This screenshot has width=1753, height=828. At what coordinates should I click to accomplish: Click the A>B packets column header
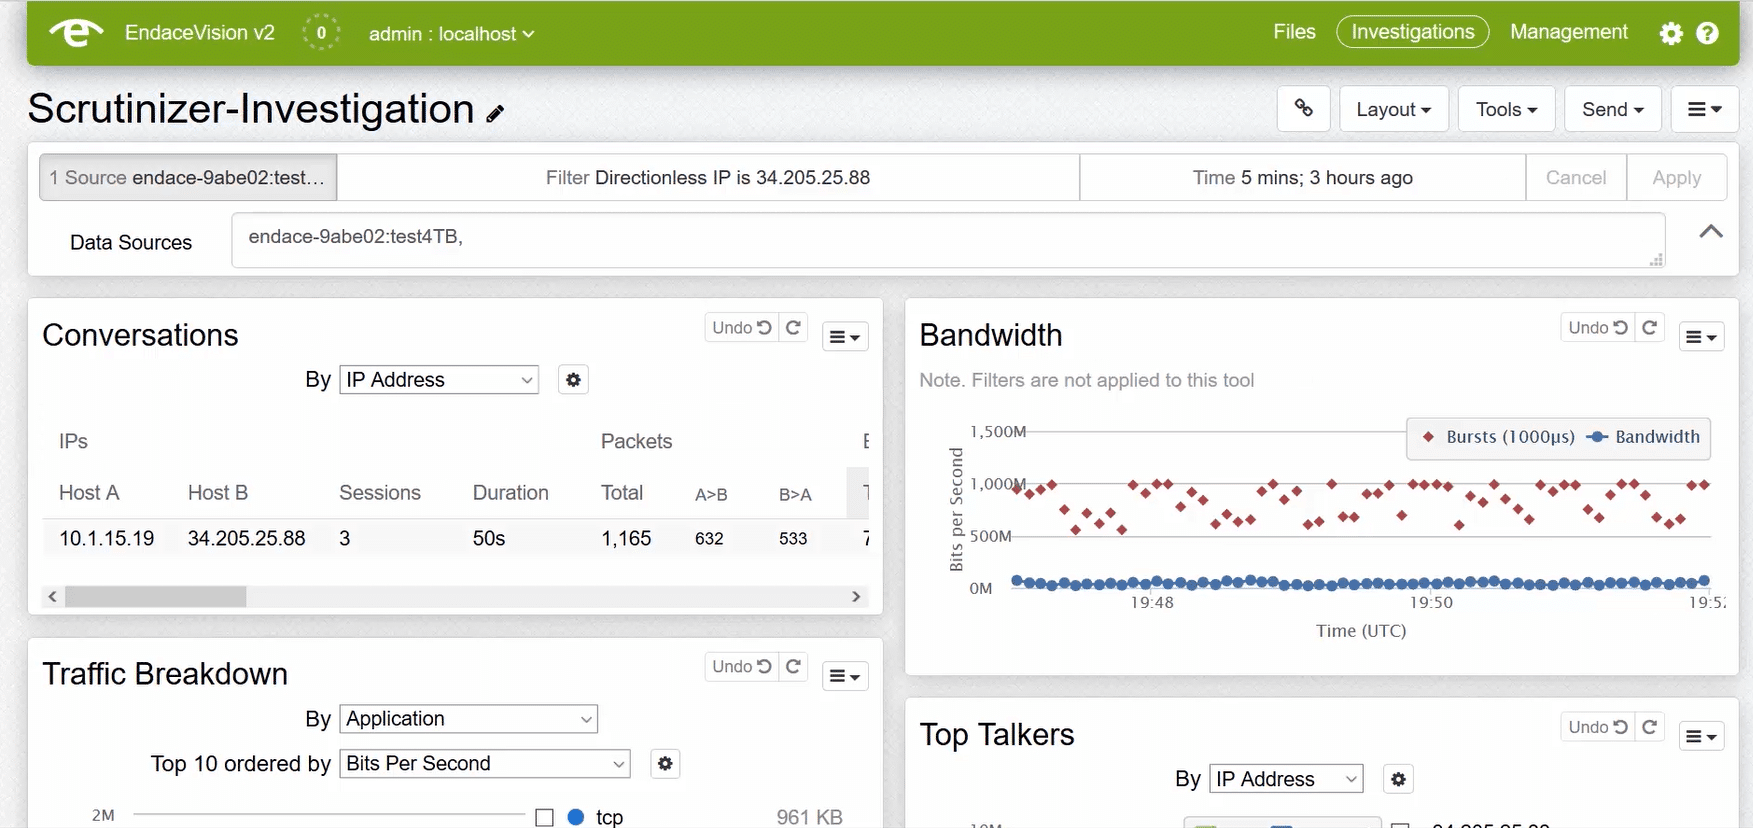[x=711, y=495]
